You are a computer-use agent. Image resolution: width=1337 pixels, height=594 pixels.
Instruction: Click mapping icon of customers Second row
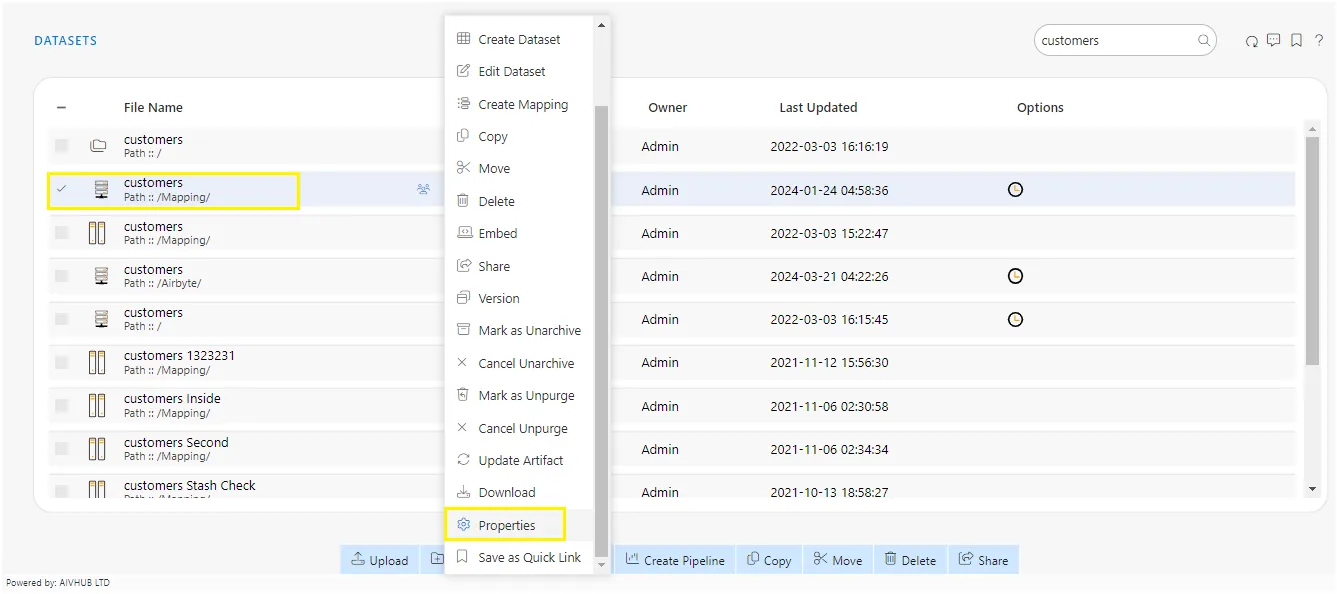[x=97, y=449]
